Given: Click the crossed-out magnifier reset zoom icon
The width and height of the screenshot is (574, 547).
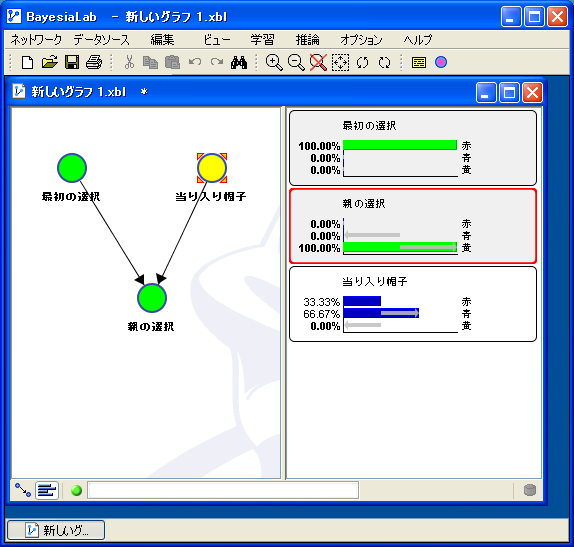Looking at the screenshot, I should click(318, 63).
